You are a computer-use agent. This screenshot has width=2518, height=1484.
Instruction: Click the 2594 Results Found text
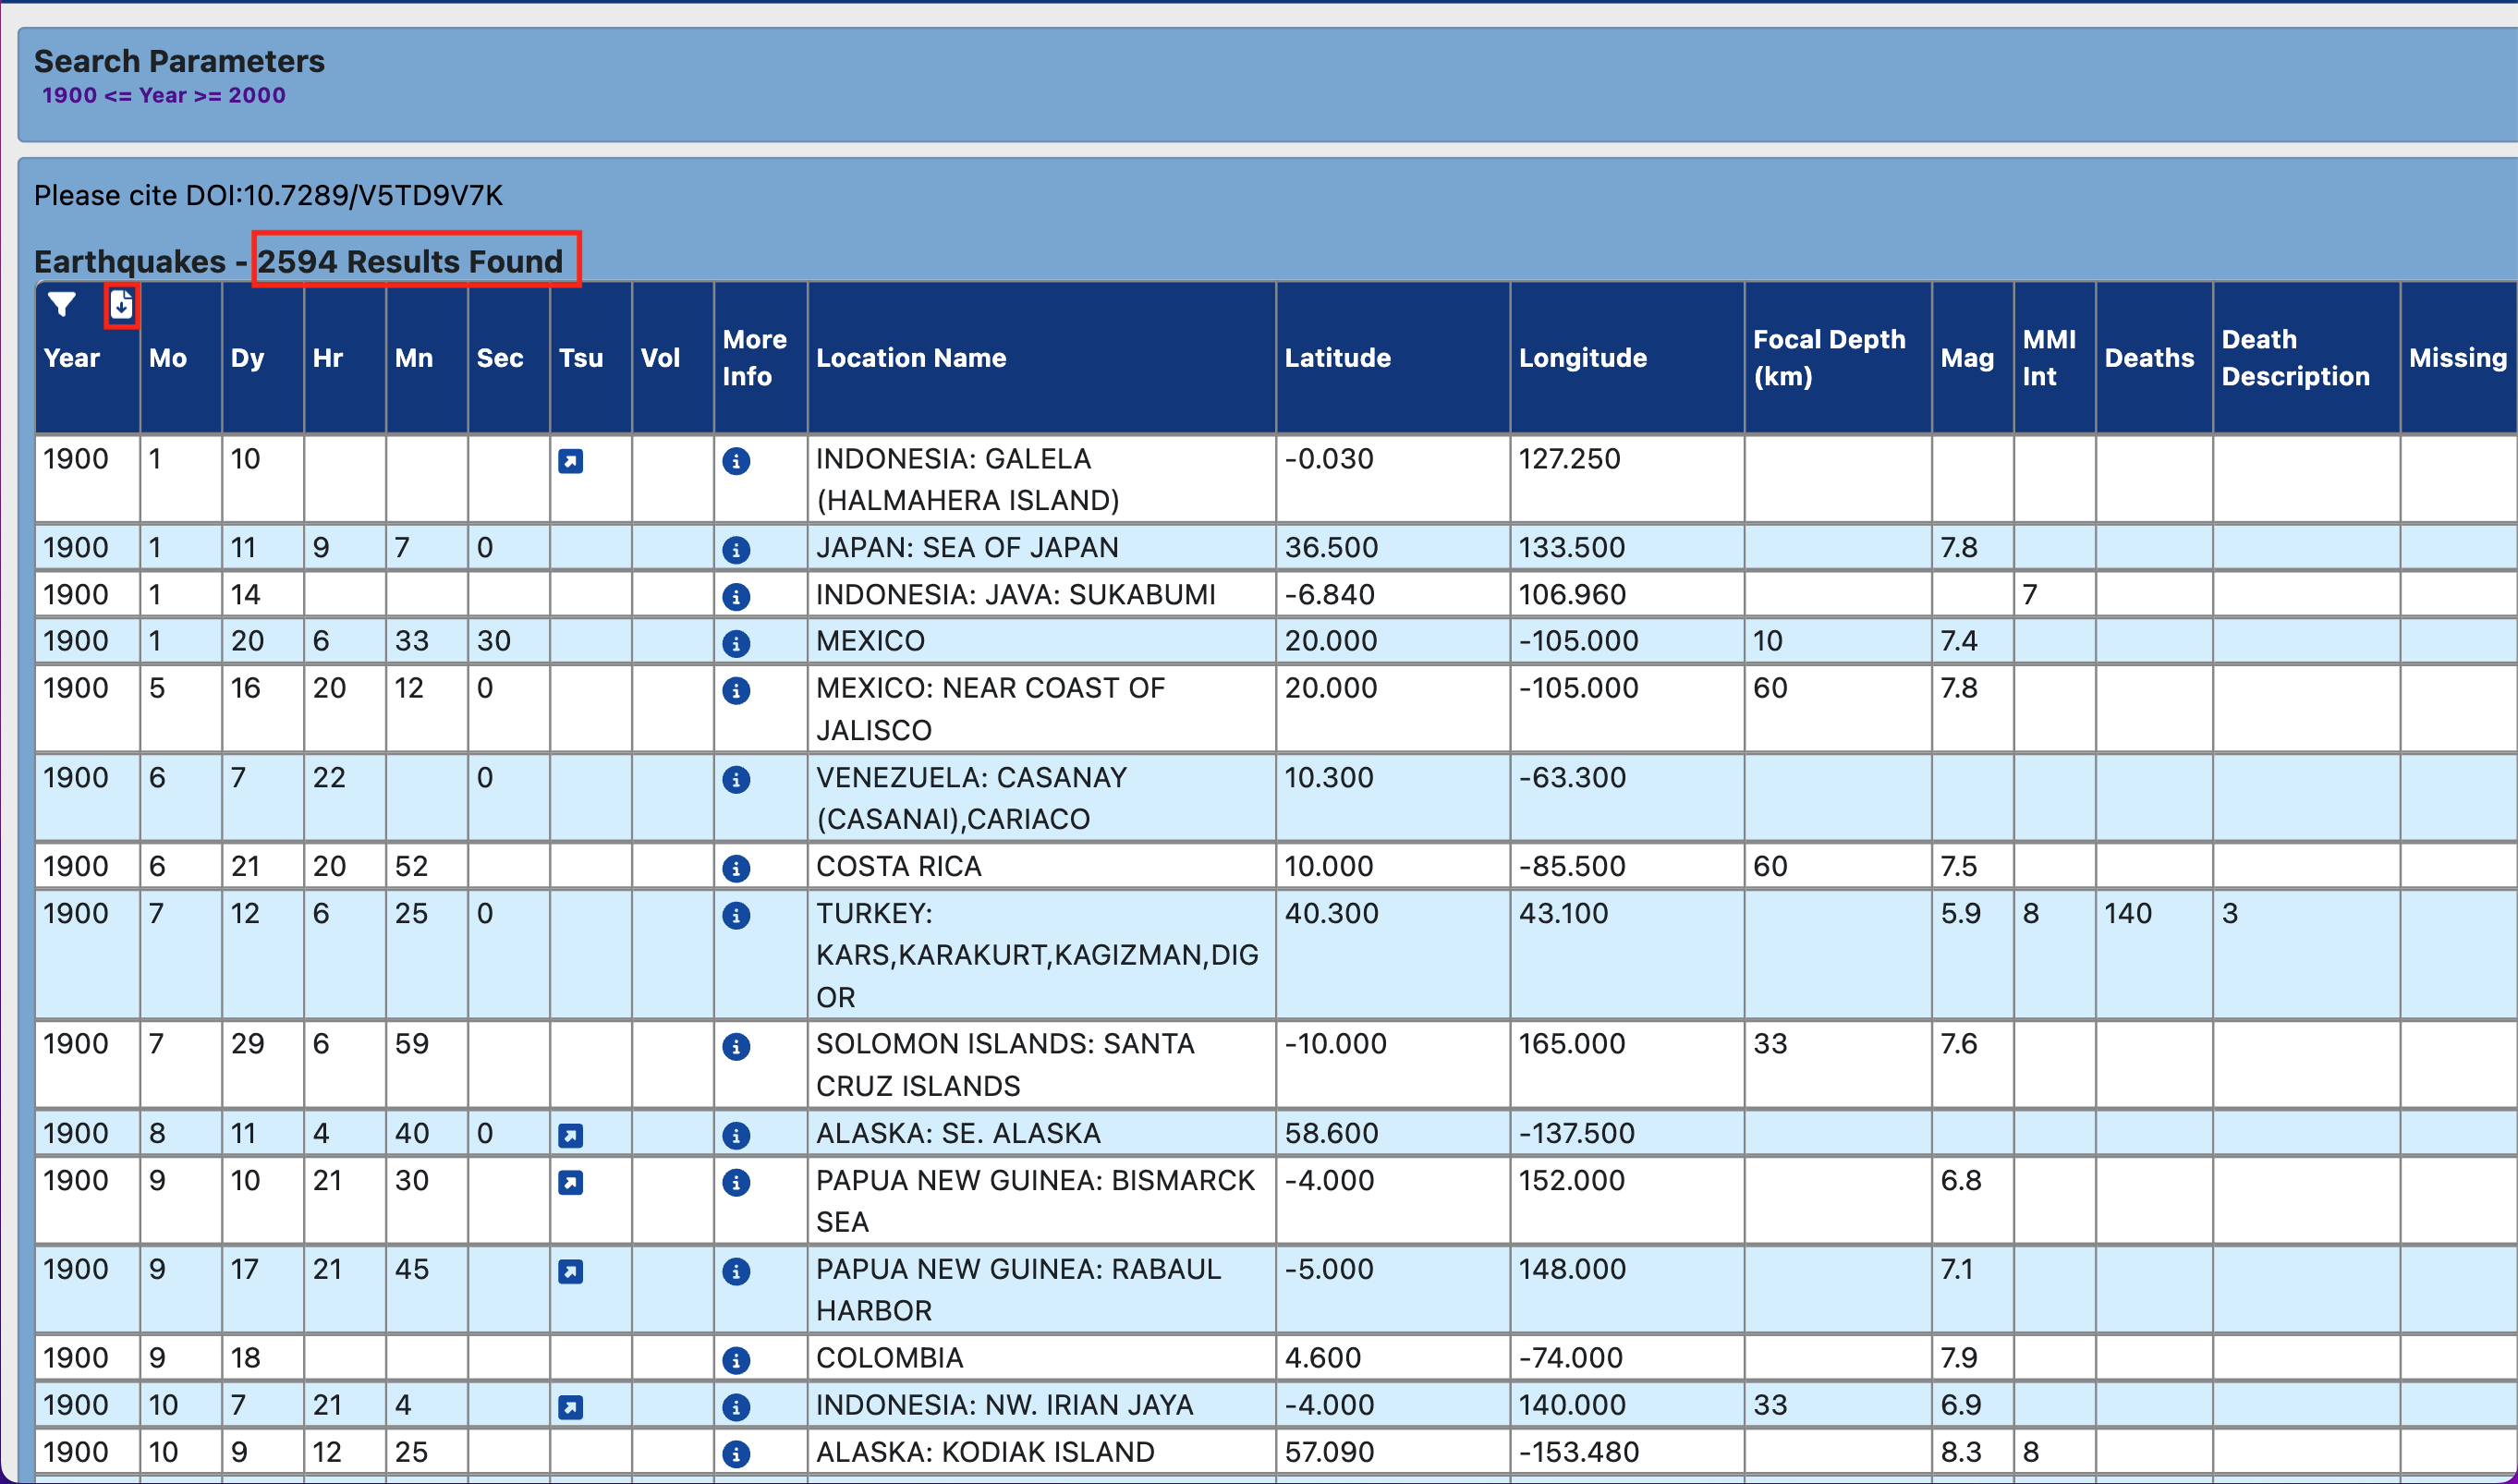point(410,261)
